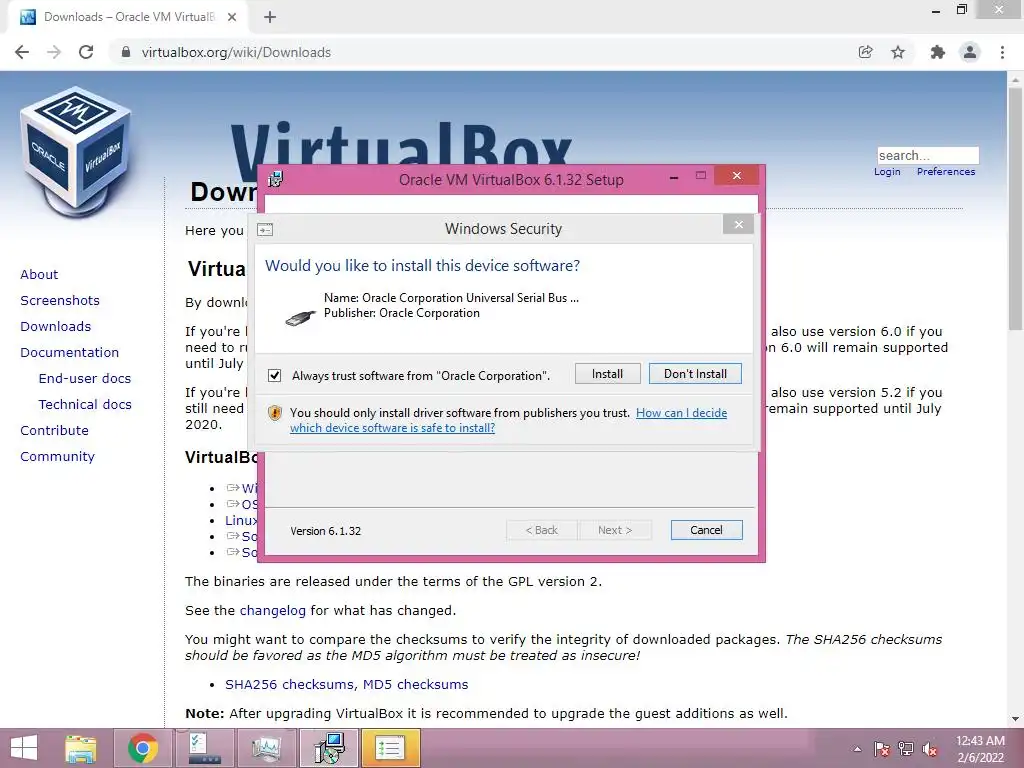Open About in the sidebar
Viewport: 1024px width, 768px height.
pos(39,274)
